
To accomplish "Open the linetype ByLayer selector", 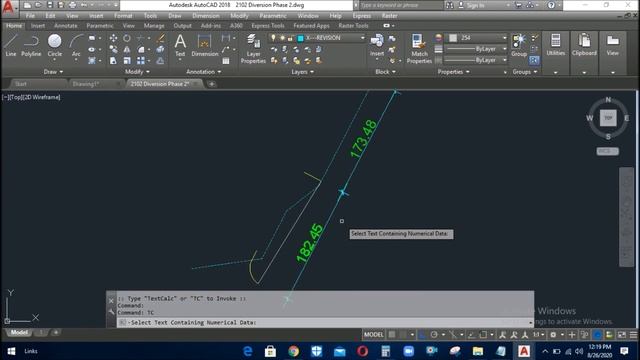I will tap(476, 60).
